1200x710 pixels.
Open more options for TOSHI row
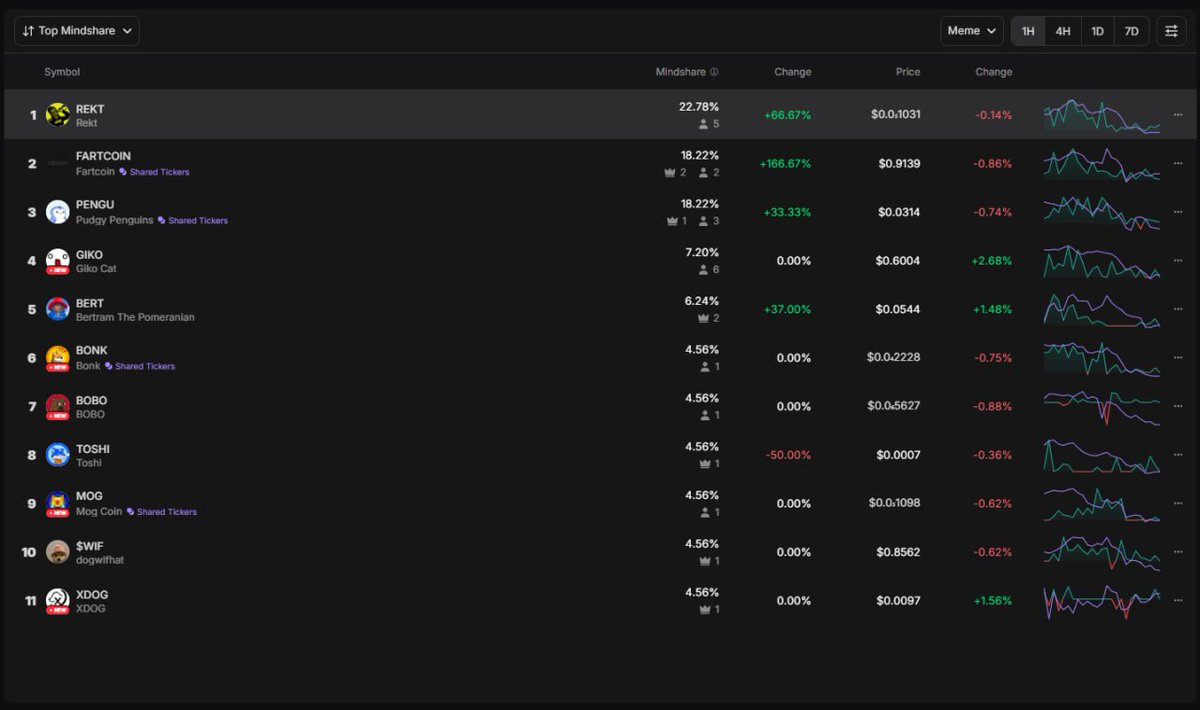pyautogui.click(x=1177, y=455)
